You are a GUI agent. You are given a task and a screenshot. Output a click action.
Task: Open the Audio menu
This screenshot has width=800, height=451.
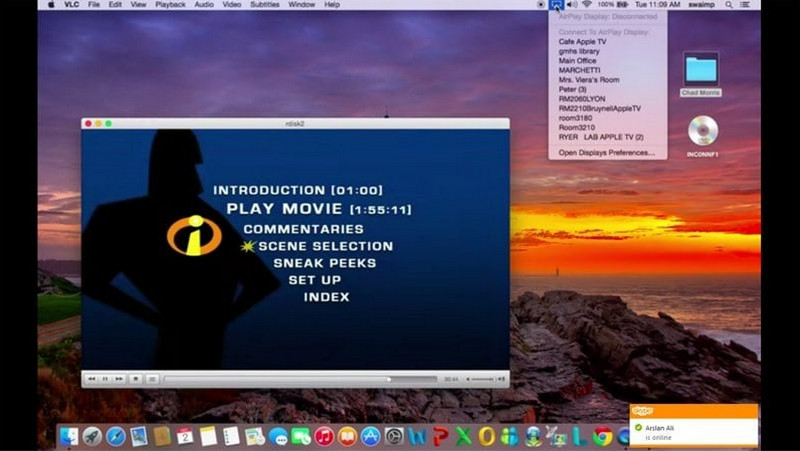(x=204, y=5)
